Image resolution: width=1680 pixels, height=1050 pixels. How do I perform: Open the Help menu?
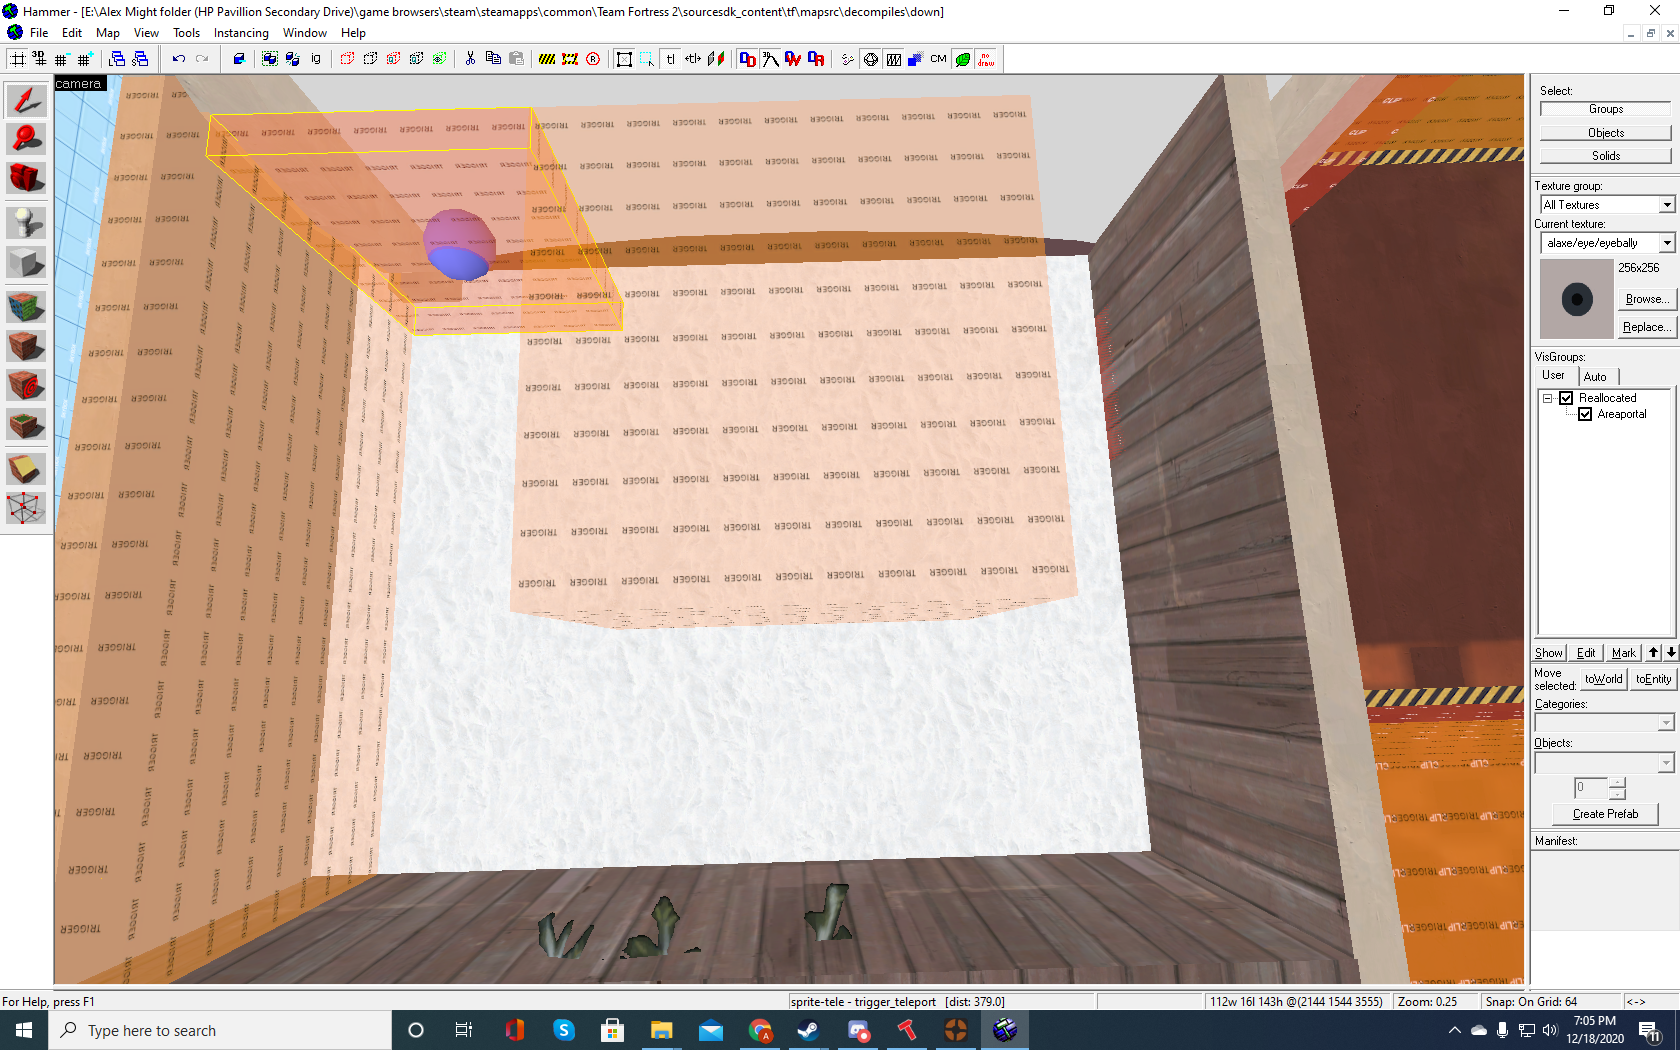tap(353, 33)
